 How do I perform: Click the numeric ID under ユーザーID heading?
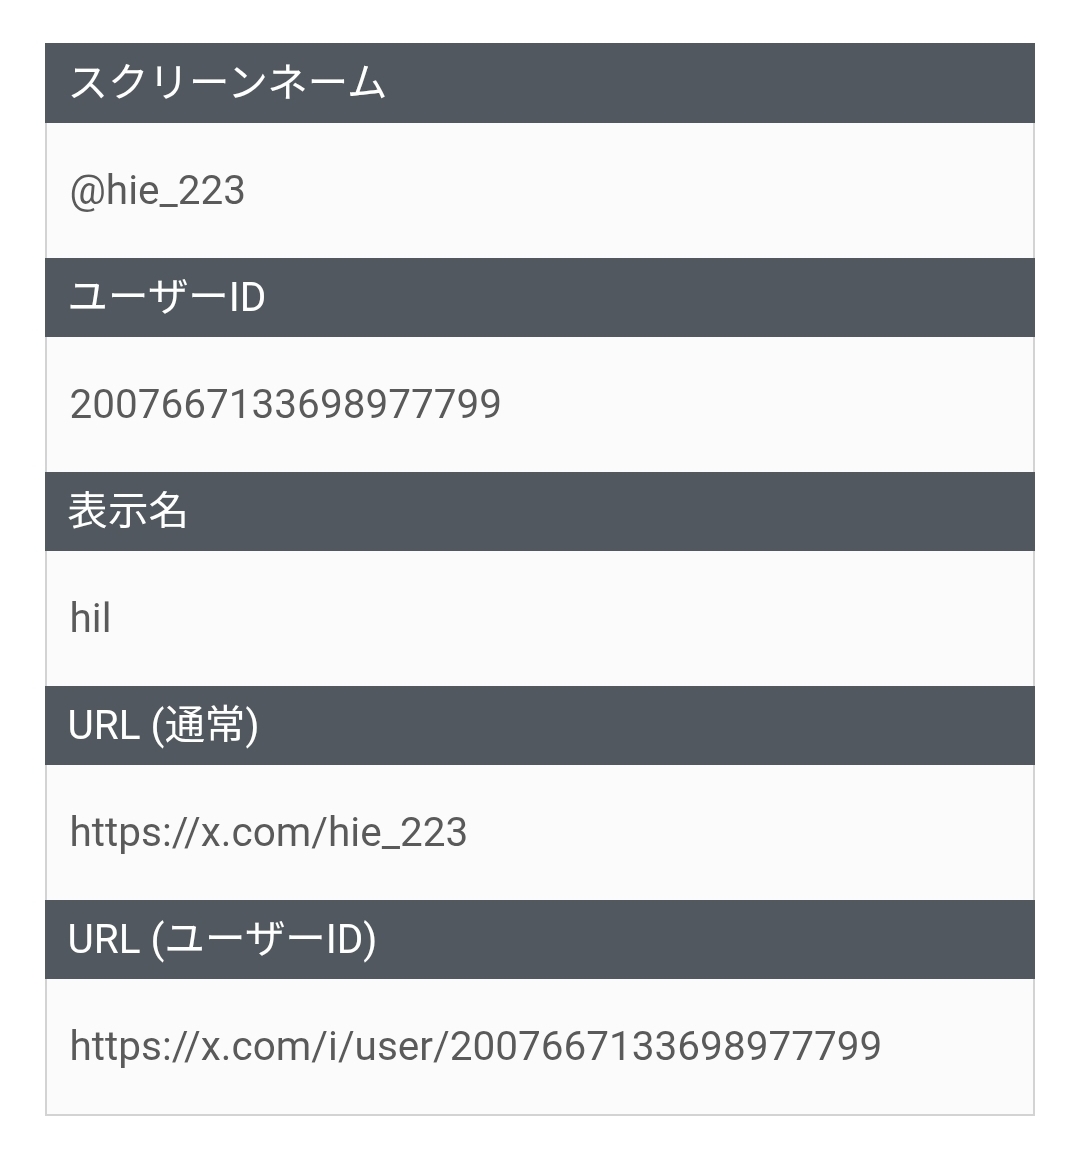[285, 404]
